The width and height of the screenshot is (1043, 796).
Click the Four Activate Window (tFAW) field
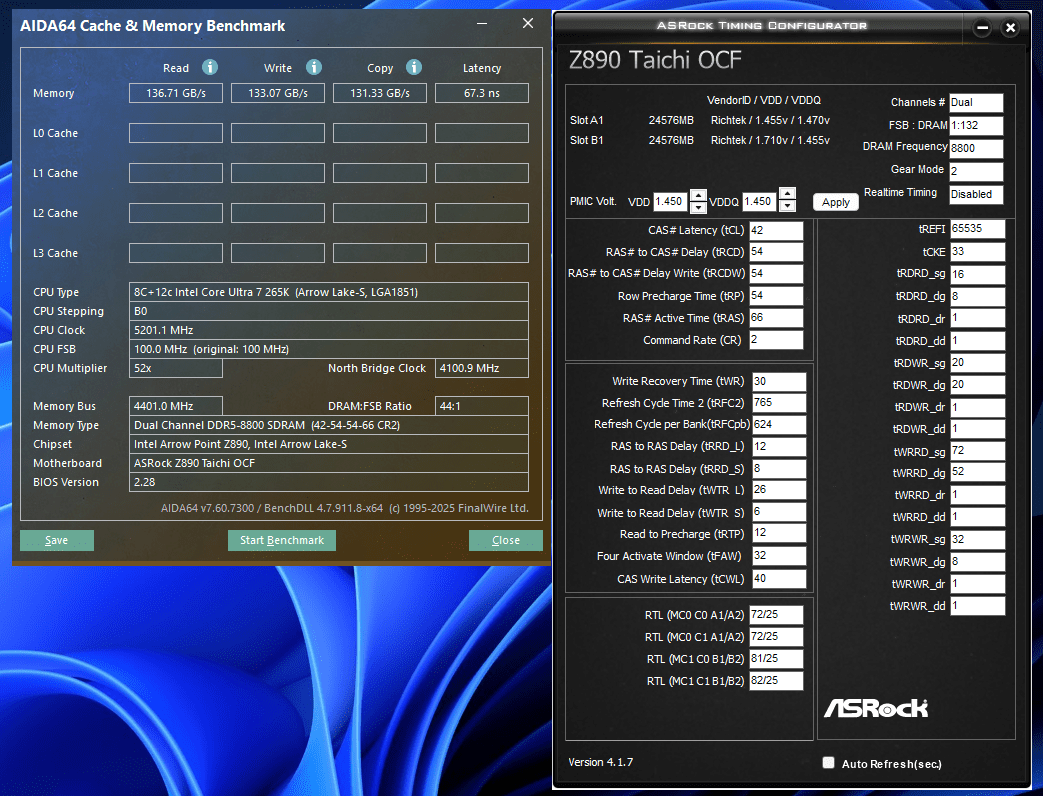(x=779, y=556)
